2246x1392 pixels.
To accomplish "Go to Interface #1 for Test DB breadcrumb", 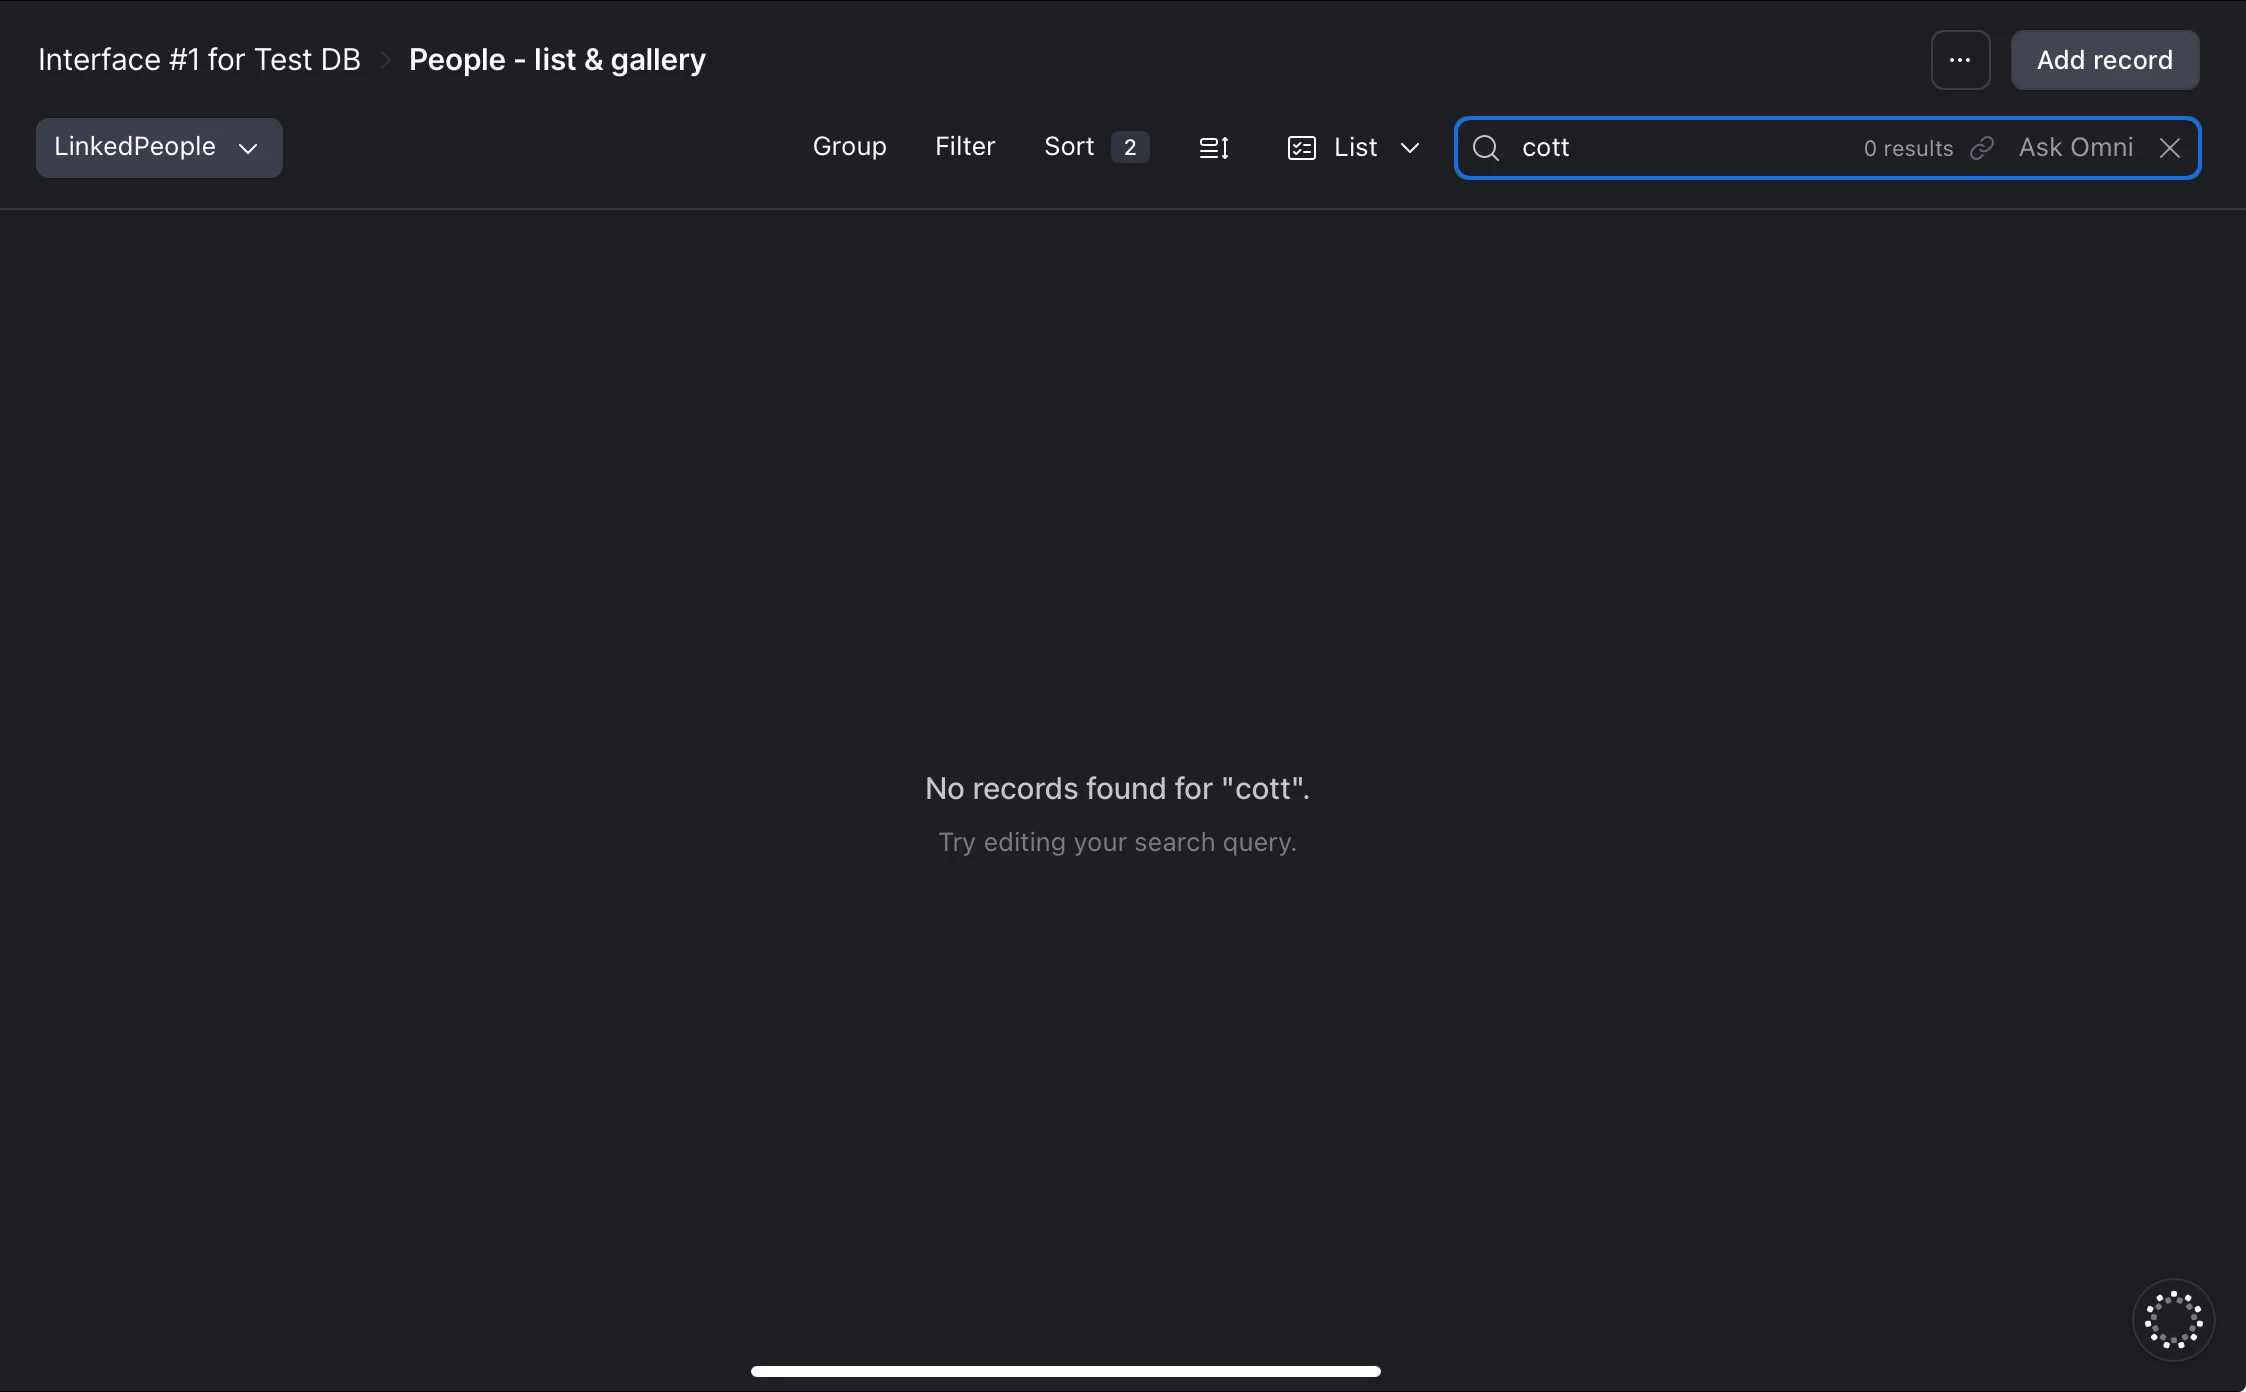I will pos(199,60).
